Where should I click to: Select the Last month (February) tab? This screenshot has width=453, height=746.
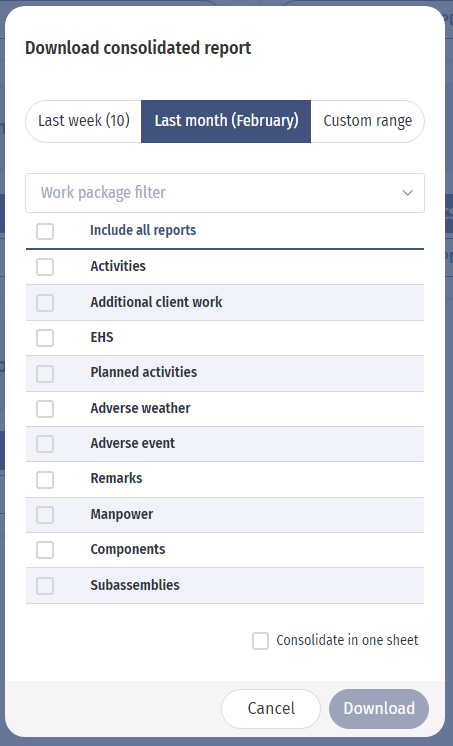[x=226, y=121]
